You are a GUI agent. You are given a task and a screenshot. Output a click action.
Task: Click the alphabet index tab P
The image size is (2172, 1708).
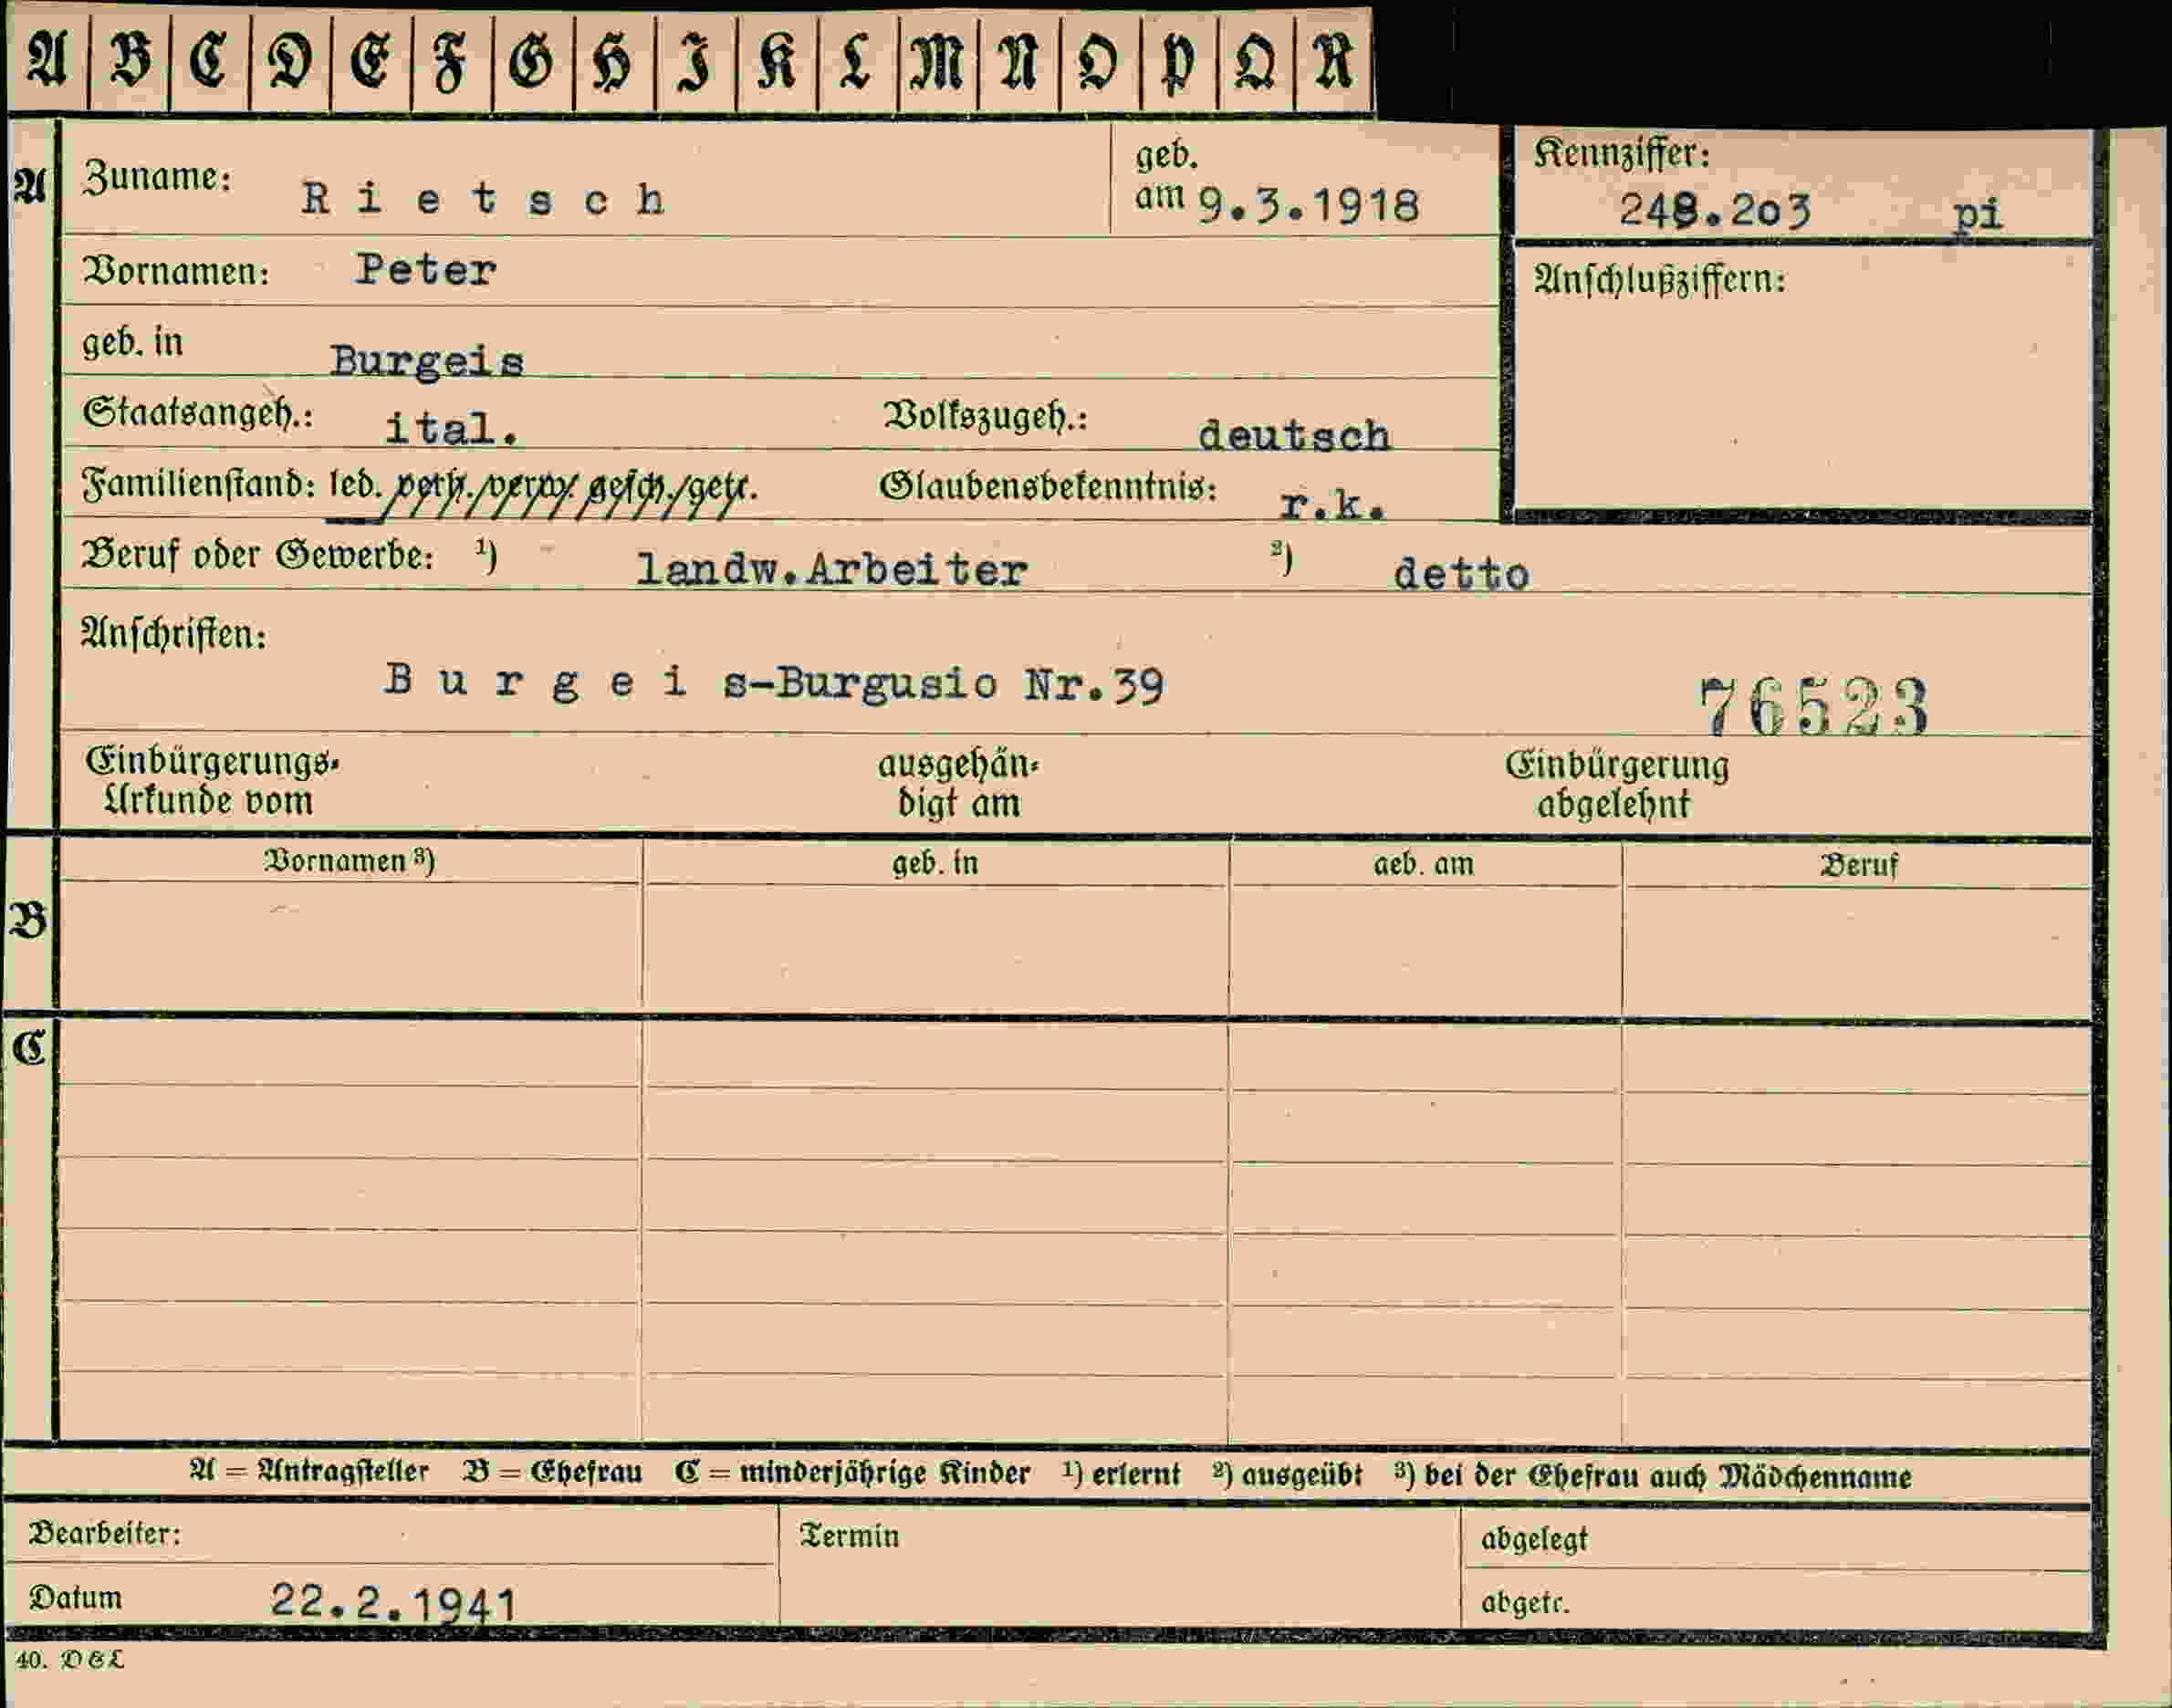pos(1177,62)
